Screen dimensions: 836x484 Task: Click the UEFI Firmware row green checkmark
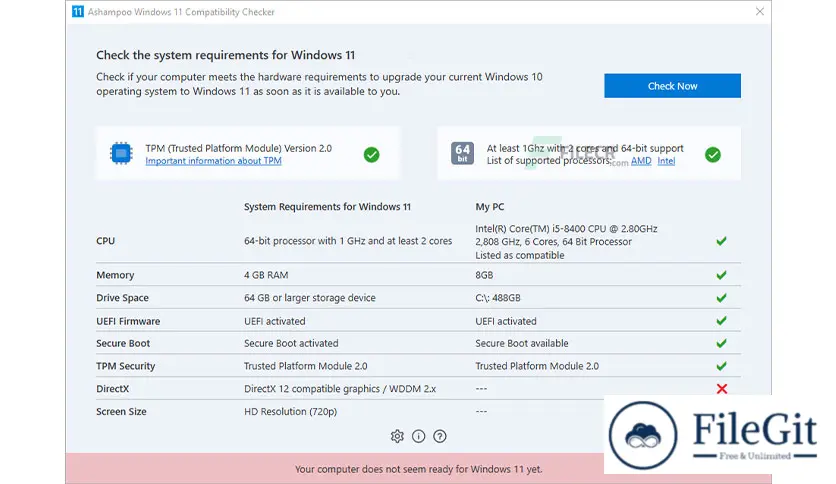[x=721, y=320]
